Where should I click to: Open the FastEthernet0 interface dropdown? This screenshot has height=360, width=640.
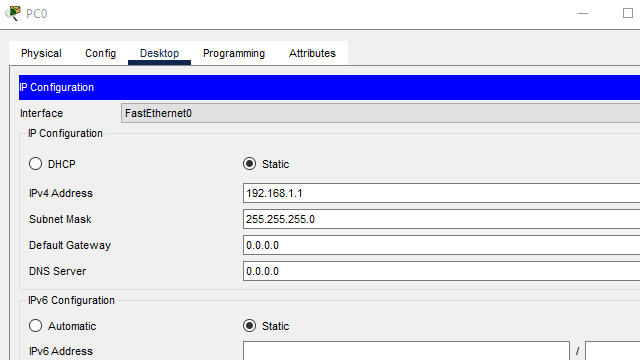coord(380,113)
